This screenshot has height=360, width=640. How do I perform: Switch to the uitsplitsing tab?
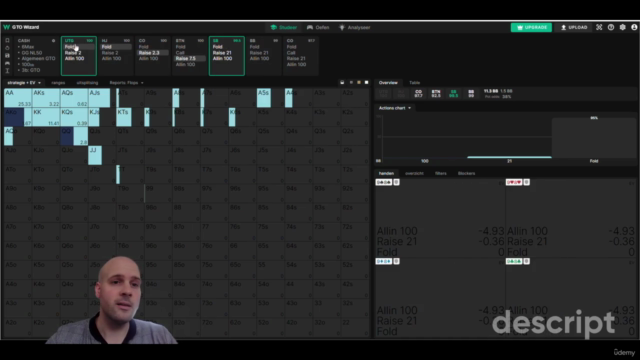pyautogui.click(x=87, y=83)
